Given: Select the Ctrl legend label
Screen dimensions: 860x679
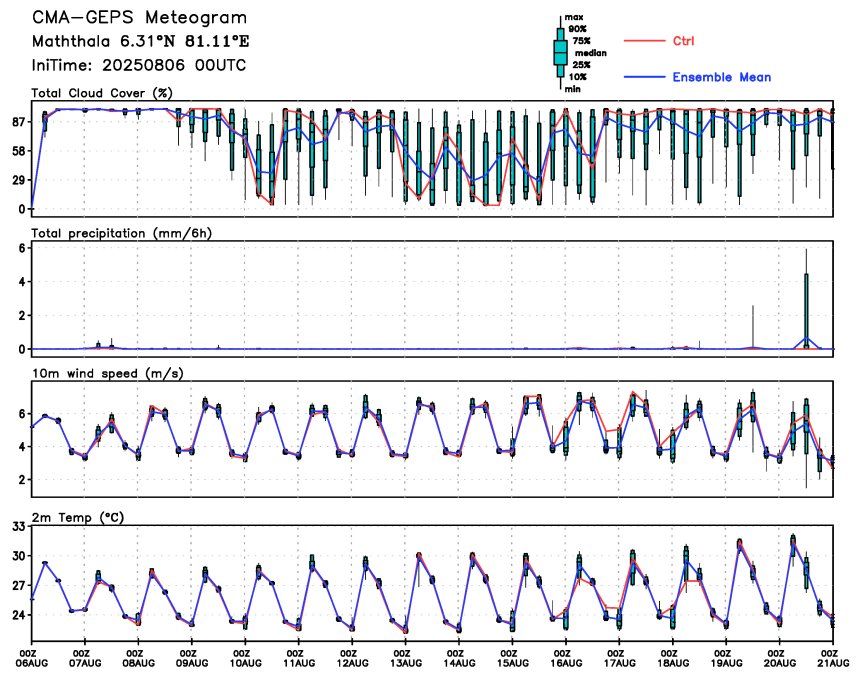Looking at the screenshot, I should [683, 41].
